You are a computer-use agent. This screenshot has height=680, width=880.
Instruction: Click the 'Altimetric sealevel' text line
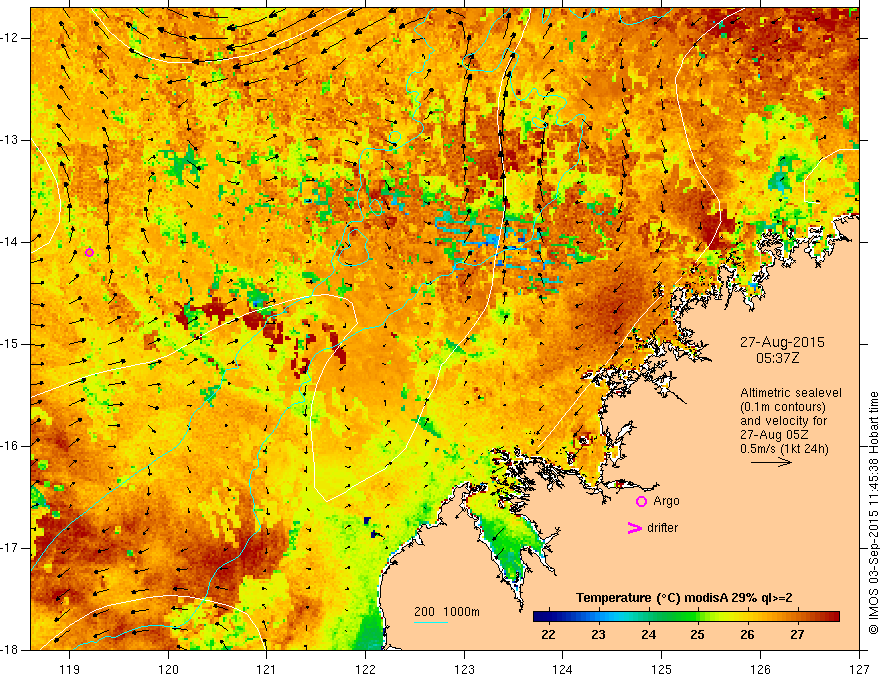click(791, 393)
